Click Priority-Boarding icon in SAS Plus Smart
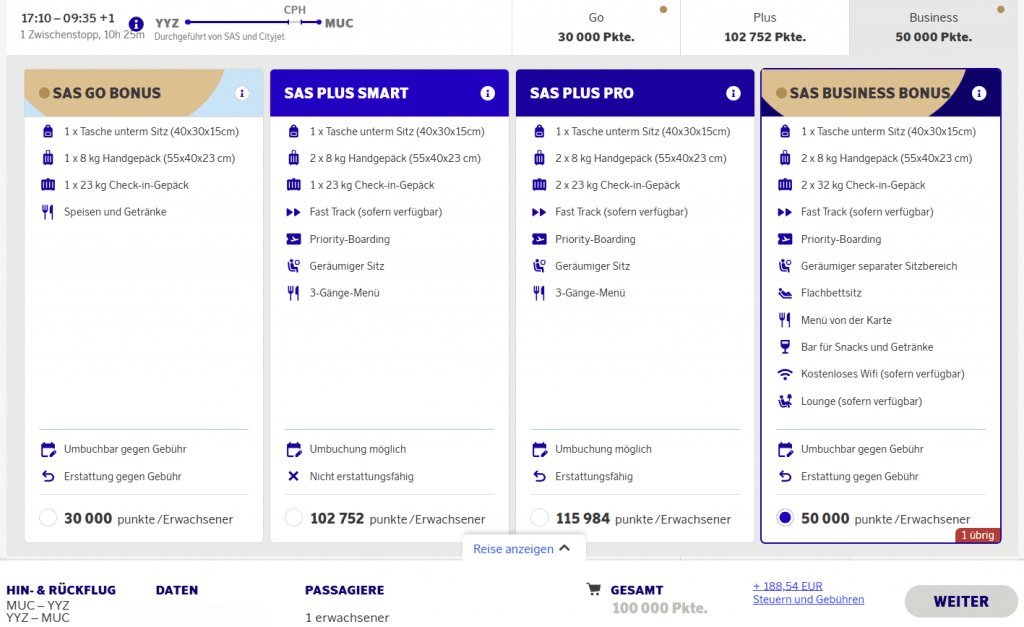 click(293, 239)
